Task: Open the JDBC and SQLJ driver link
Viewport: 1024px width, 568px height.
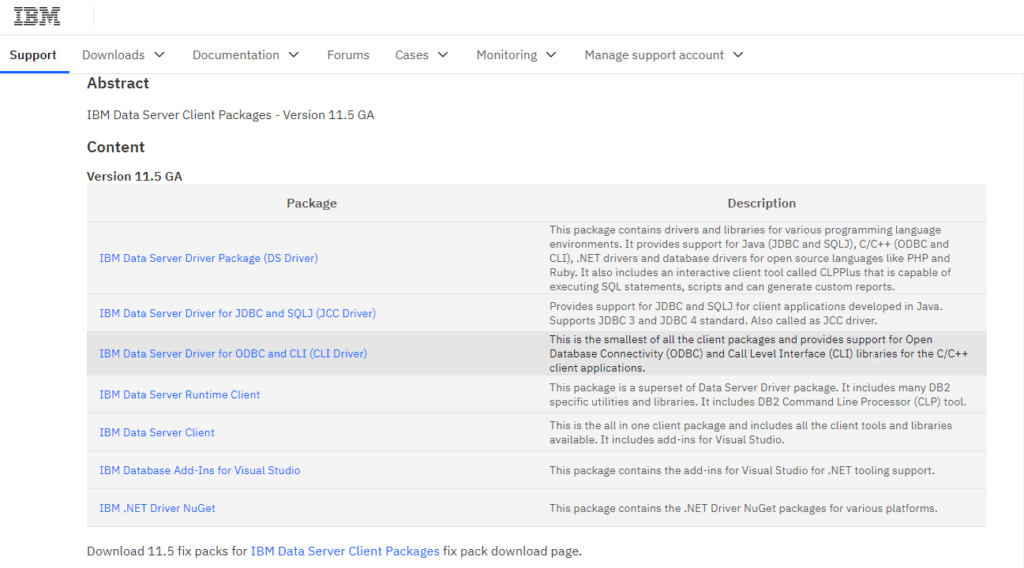Action: pos(238,313)
